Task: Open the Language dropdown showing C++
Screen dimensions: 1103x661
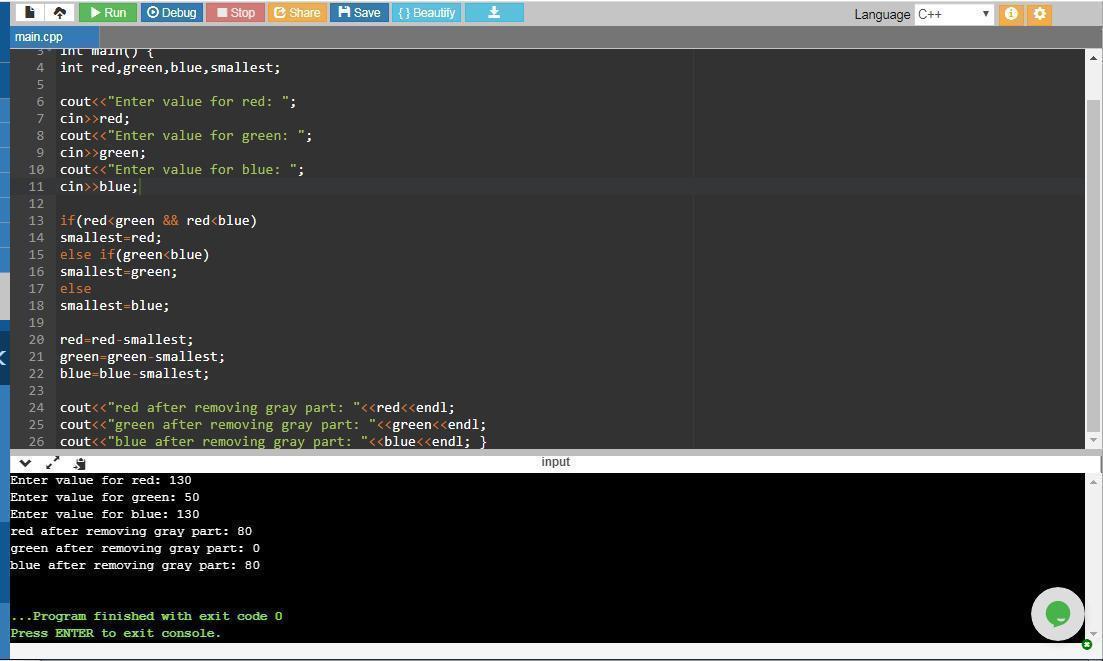Action: click(953, 14)
